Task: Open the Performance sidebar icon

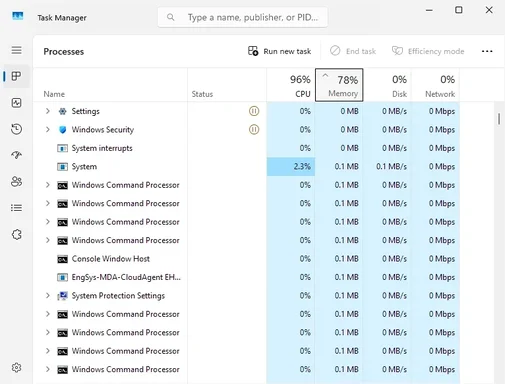Action: (x=16, y=103)
